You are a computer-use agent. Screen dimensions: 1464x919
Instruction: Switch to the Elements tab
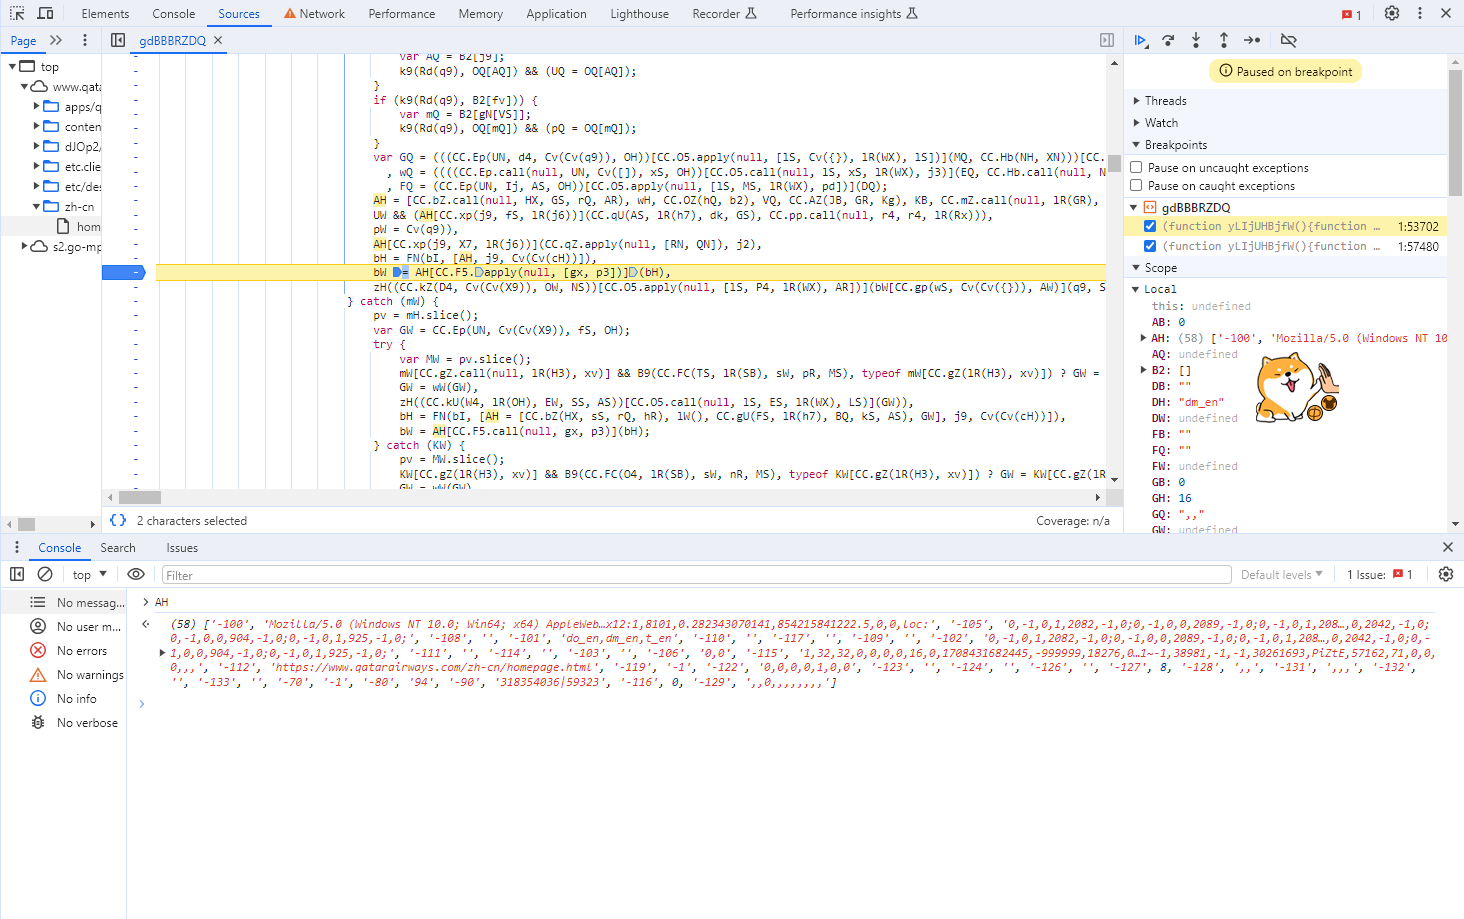coord(105,14)
